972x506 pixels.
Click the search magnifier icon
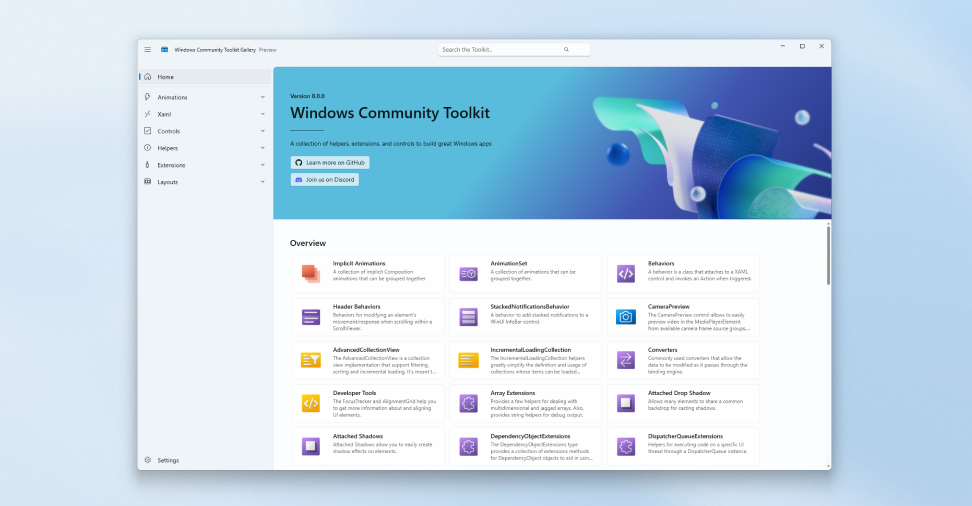pos(566,50)
